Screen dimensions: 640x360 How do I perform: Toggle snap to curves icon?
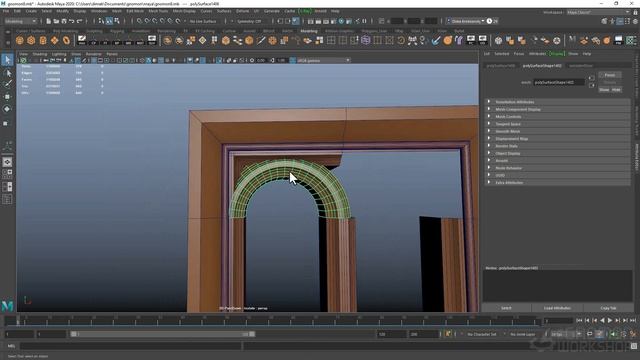click(x=147, y=21)
